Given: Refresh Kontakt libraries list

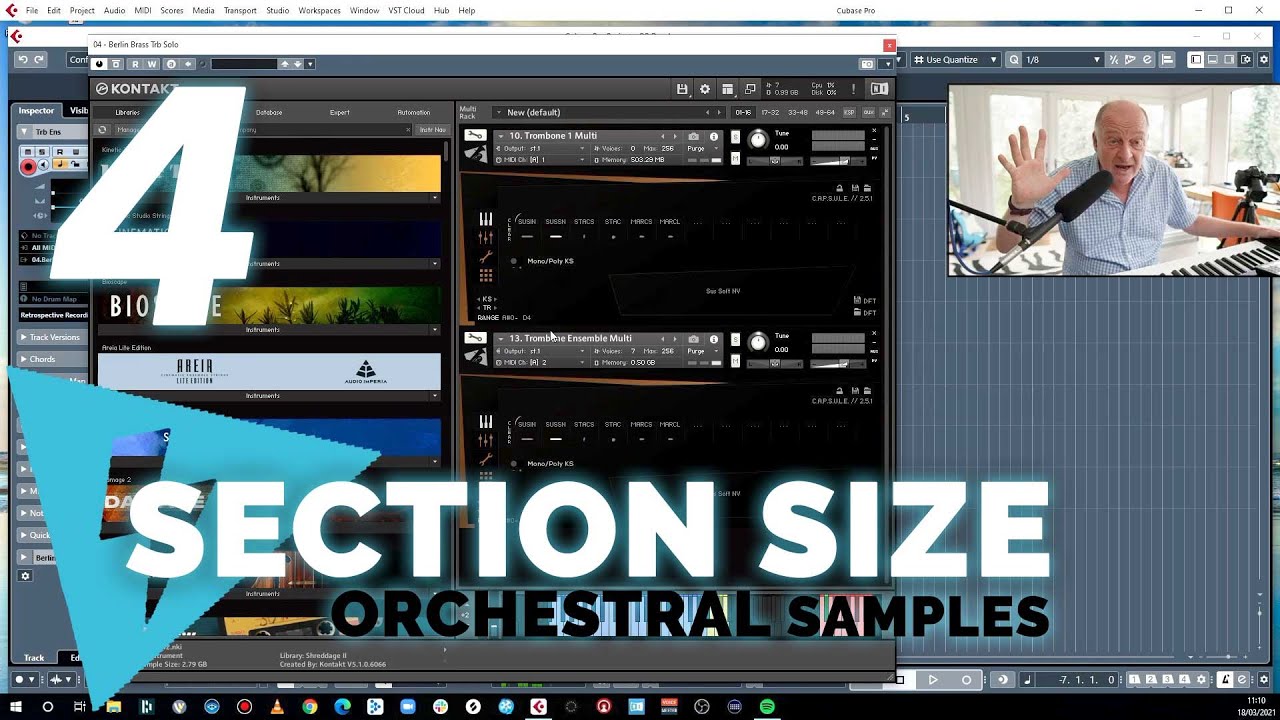Looking at the screenshot, I should (102, 129).
